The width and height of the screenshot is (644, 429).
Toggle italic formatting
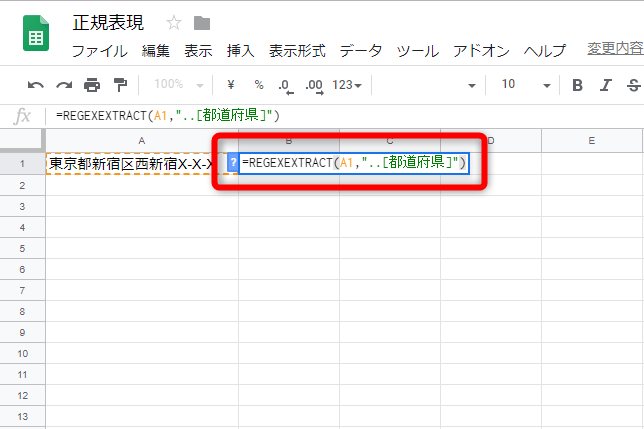tap(605, 85)
